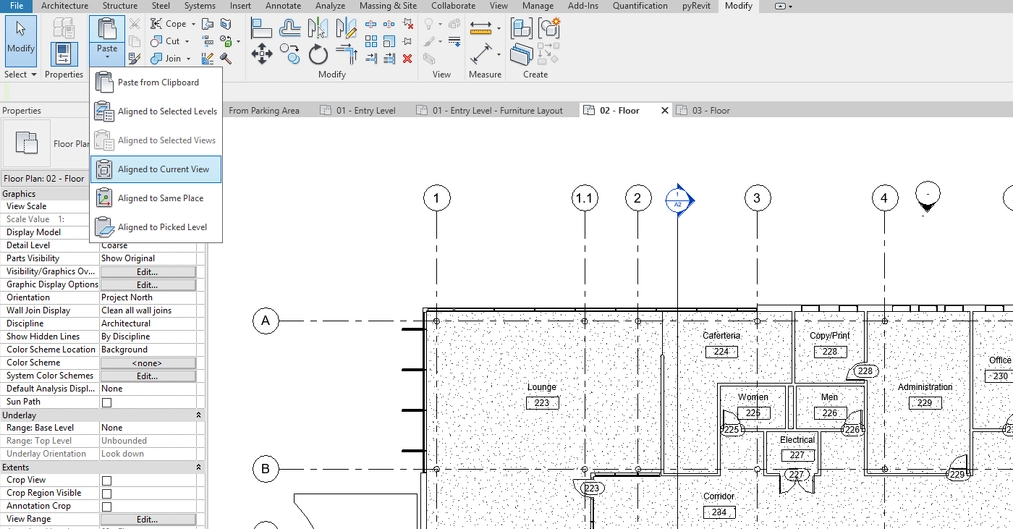
Task: Click the Color Scheme <none> button
Action: [148, 363]
